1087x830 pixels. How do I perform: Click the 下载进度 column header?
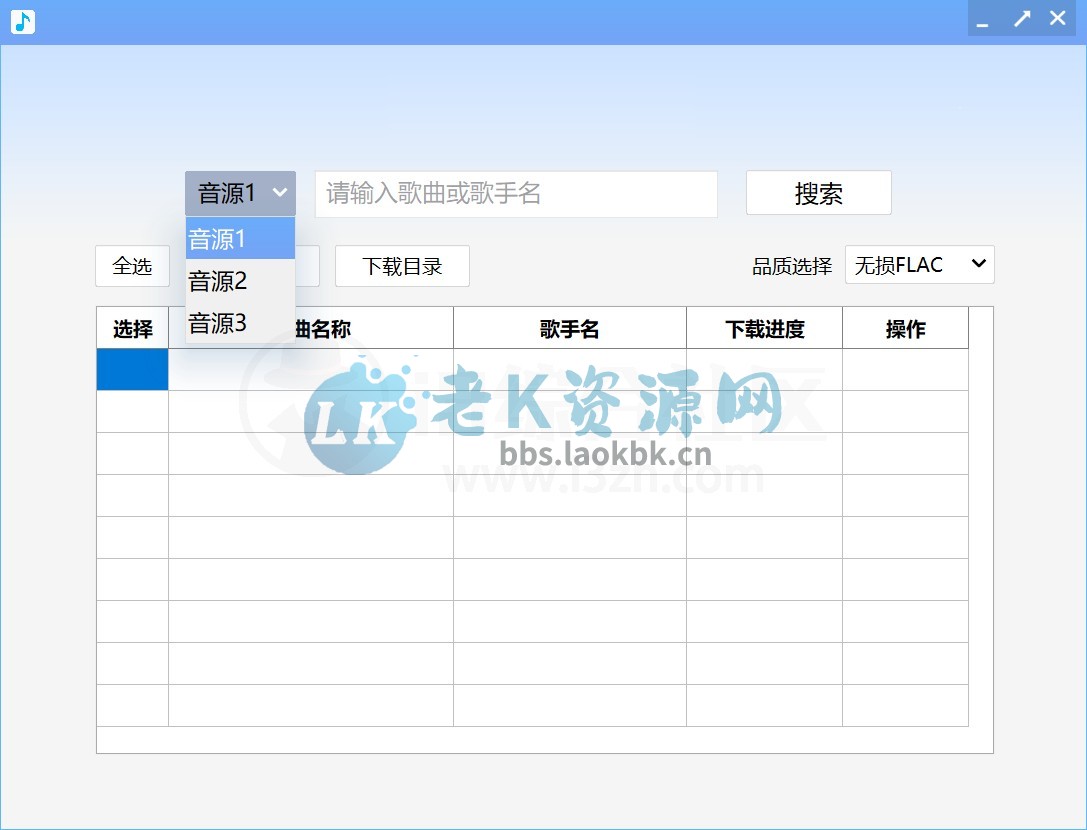764,328
